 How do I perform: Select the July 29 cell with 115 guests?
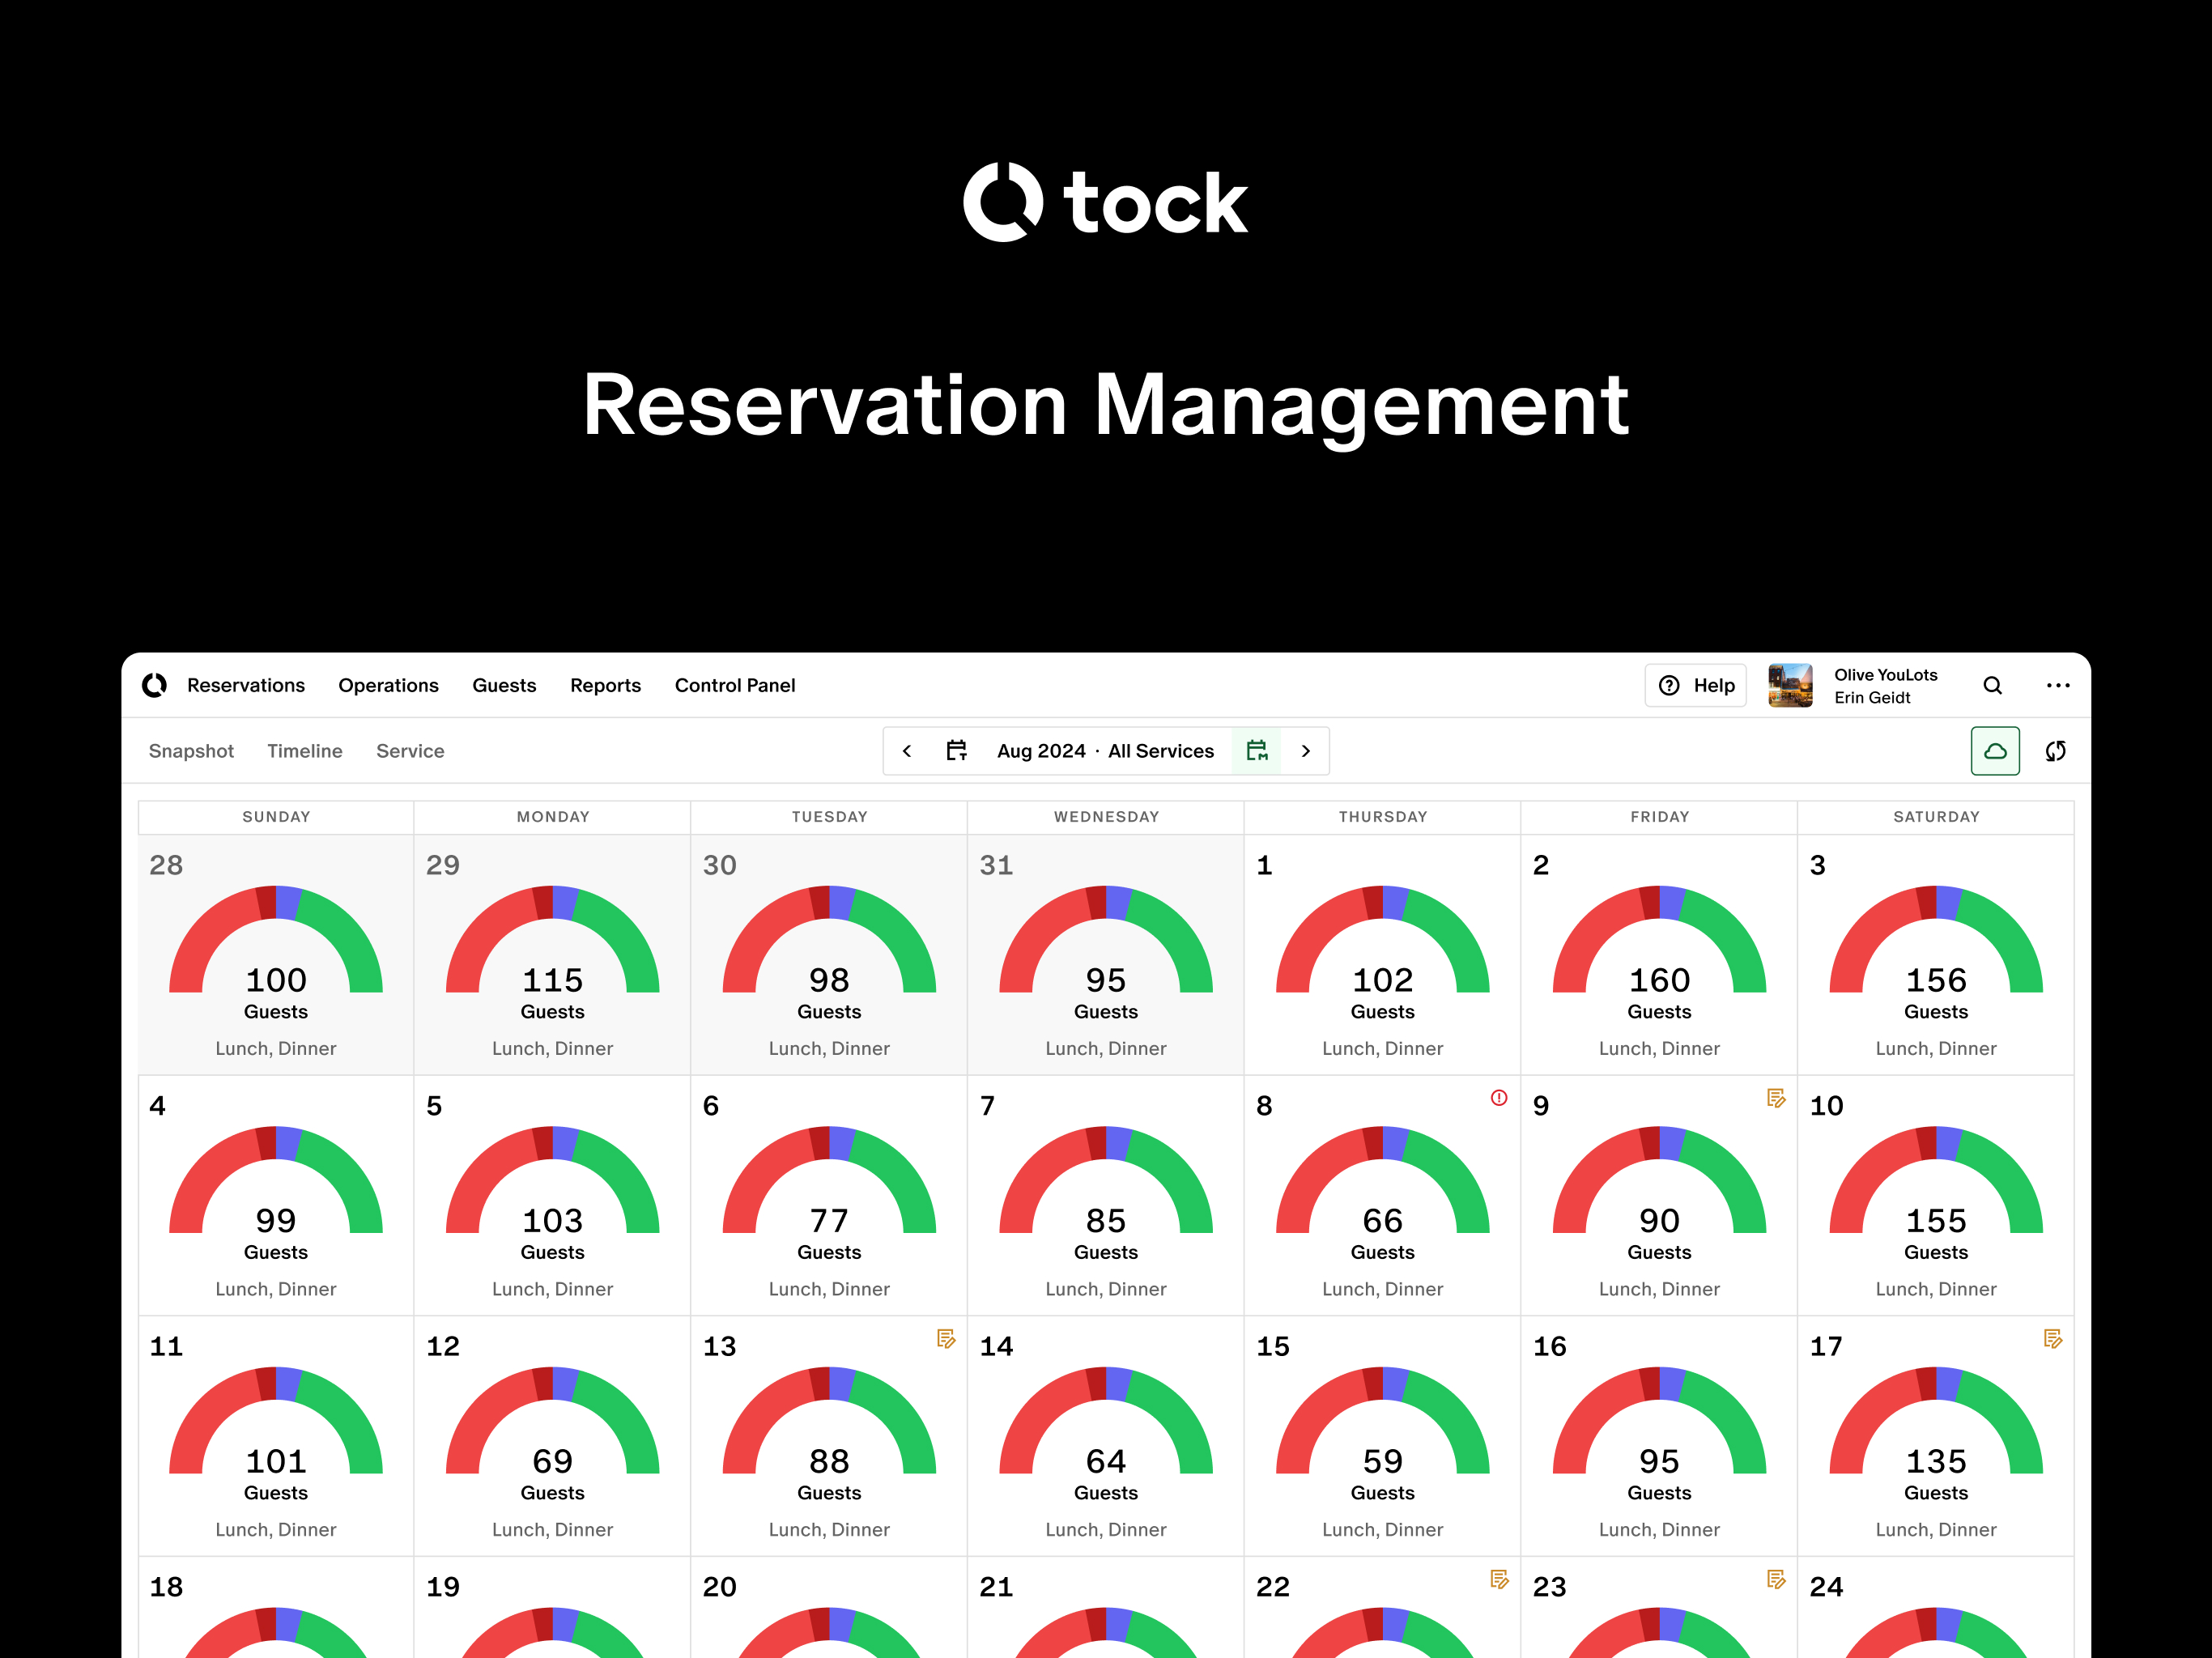pyautogui.click(x=553, y=955)
